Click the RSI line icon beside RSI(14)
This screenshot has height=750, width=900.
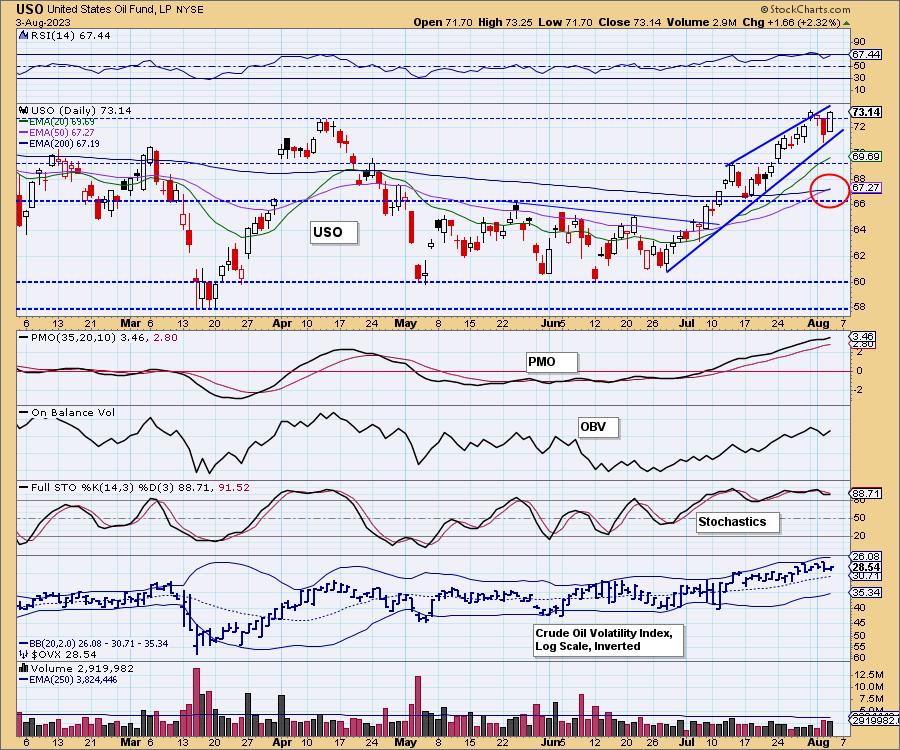(x=24, y=35)
